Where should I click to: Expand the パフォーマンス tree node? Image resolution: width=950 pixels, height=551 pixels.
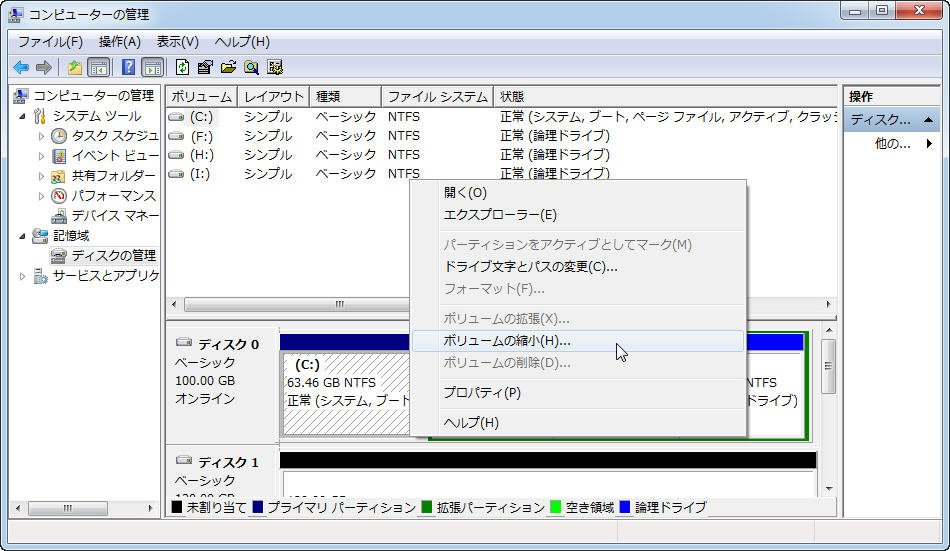tap(41, 196)
